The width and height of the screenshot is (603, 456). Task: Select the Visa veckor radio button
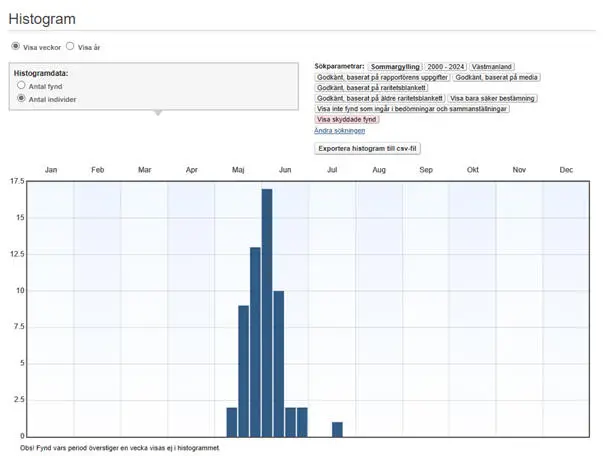point(15,46)
